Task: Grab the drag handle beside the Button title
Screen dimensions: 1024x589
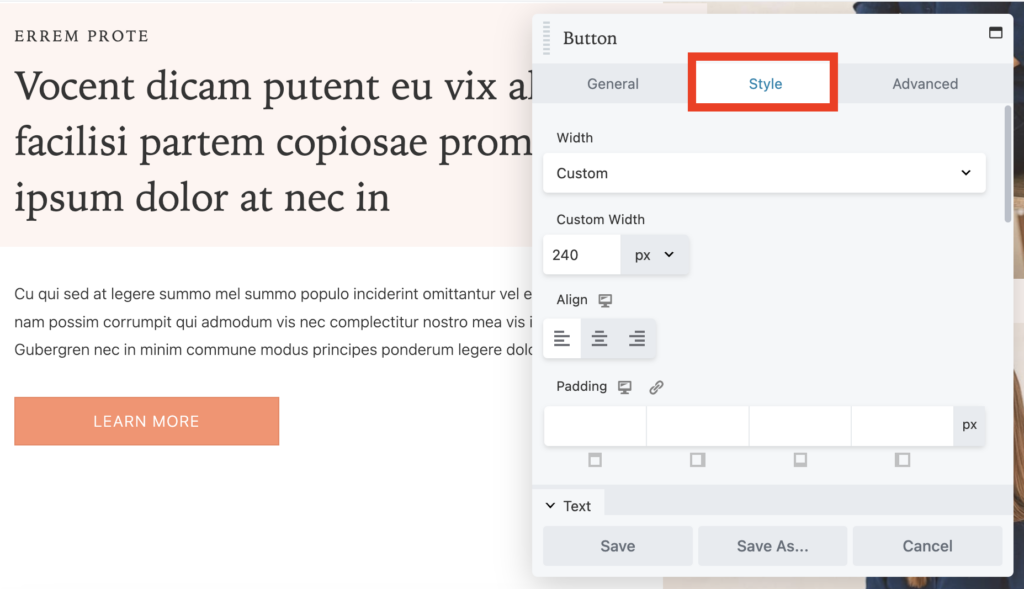Action: [x=545, y=37]
